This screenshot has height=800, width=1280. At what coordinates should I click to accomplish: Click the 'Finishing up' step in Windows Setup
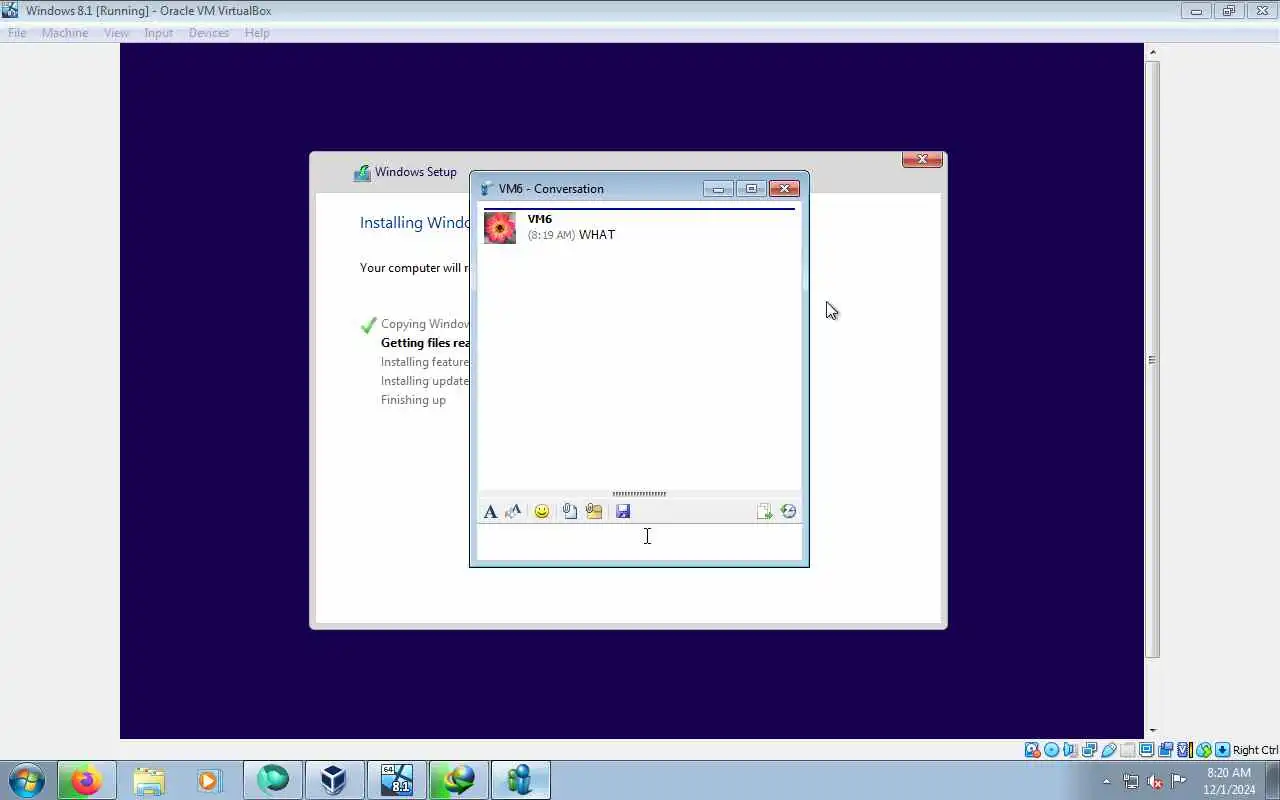coord(413,400)
